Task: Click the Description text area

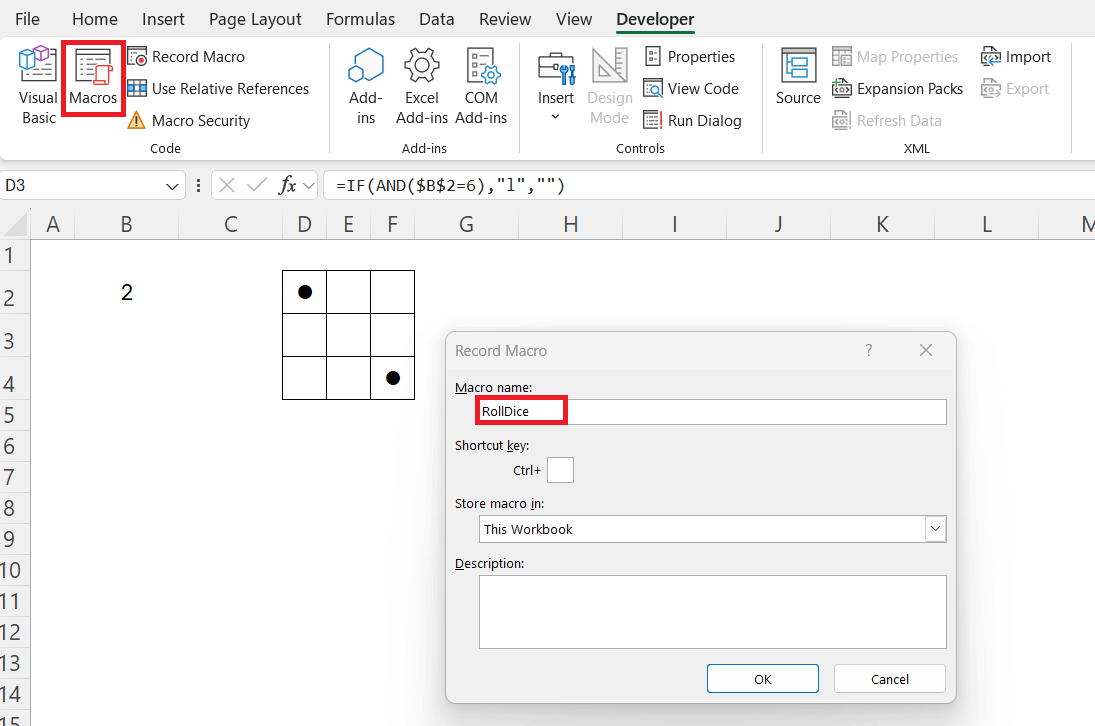Action: click(712, 612)
